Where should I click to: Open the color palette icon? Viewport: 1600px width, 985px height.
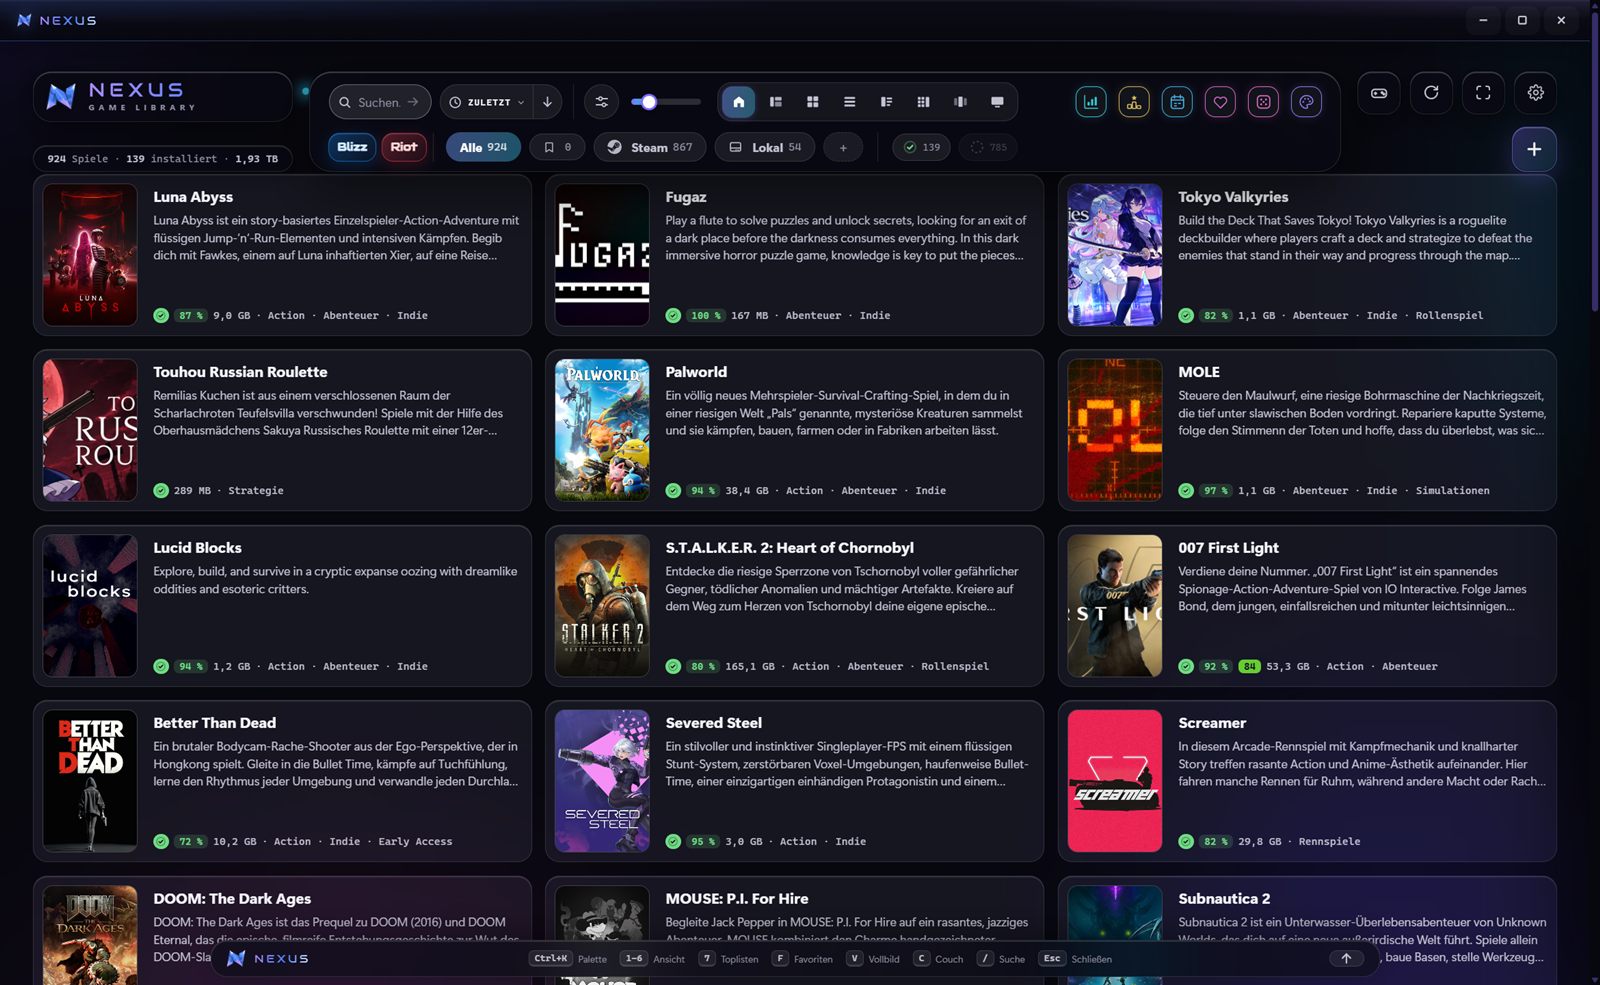pos(1306,102)
